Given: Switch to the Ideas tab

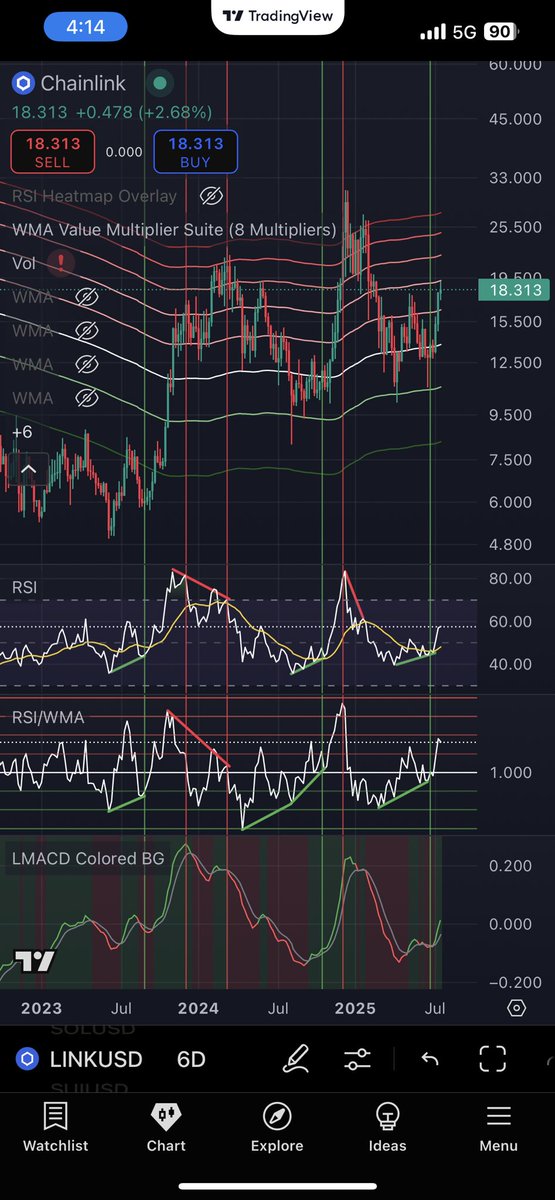Looking at the screenshot, I should tap(388, 1128).
